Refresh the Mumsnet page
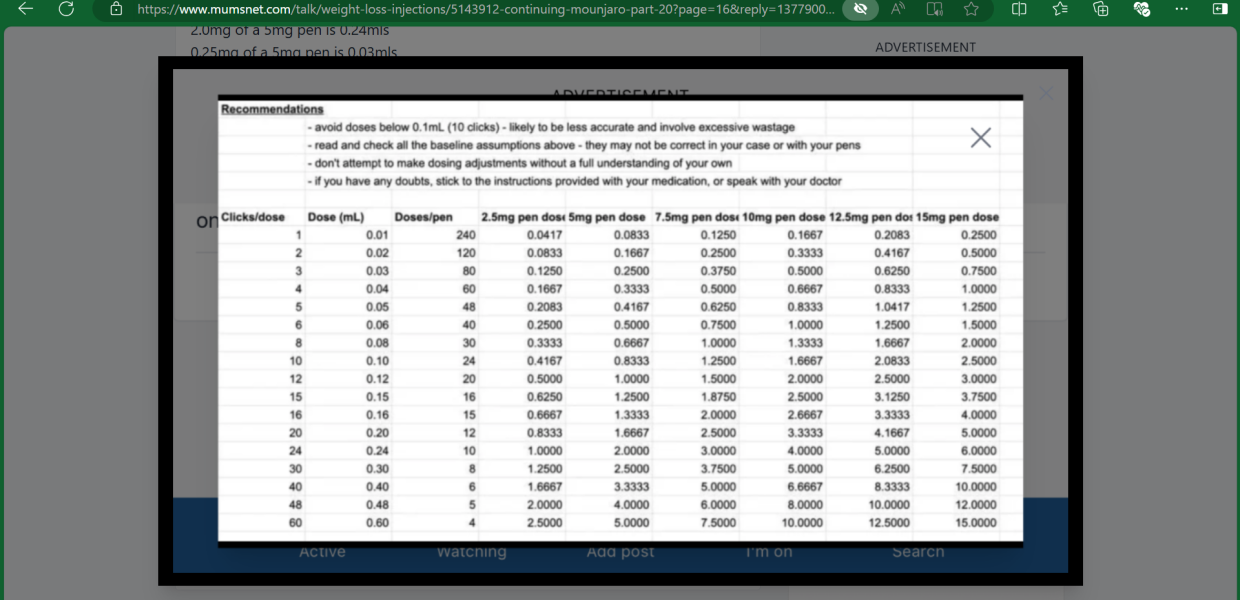 [x=66, y=9]
